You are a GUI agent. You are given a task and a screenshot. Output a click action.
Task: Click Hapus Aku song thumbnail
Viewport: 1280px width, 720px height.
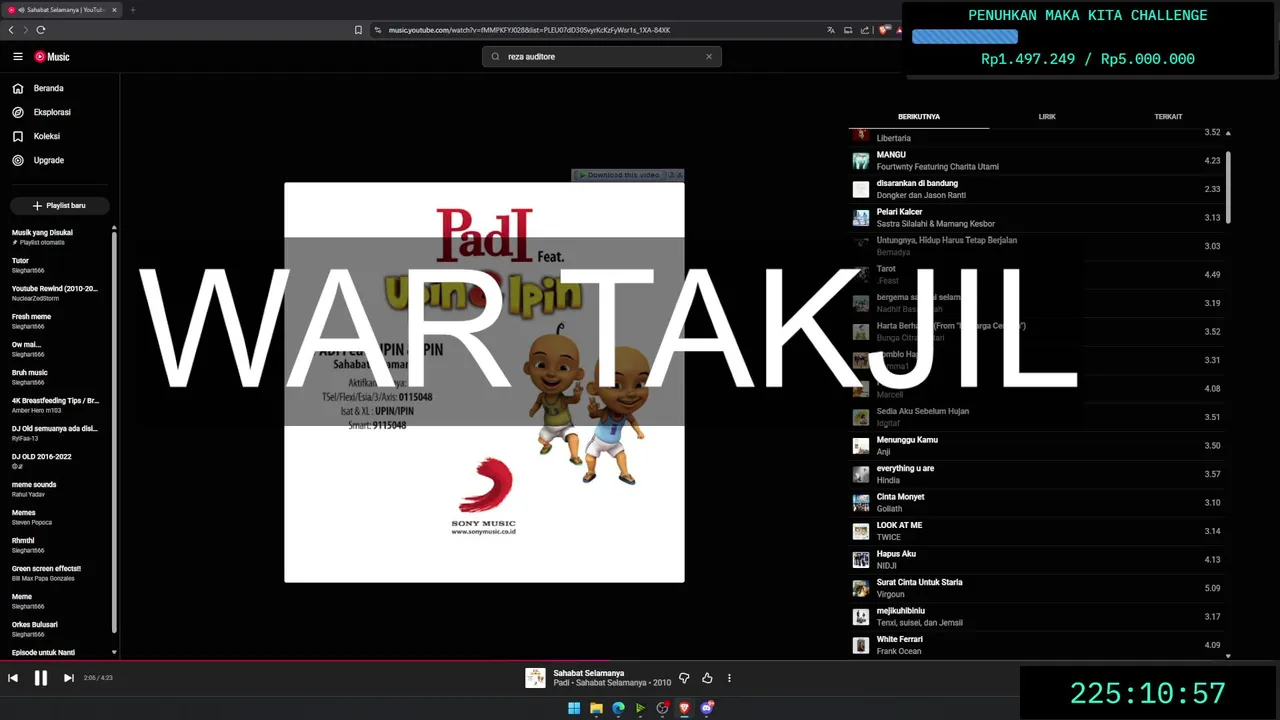point(861,560)
